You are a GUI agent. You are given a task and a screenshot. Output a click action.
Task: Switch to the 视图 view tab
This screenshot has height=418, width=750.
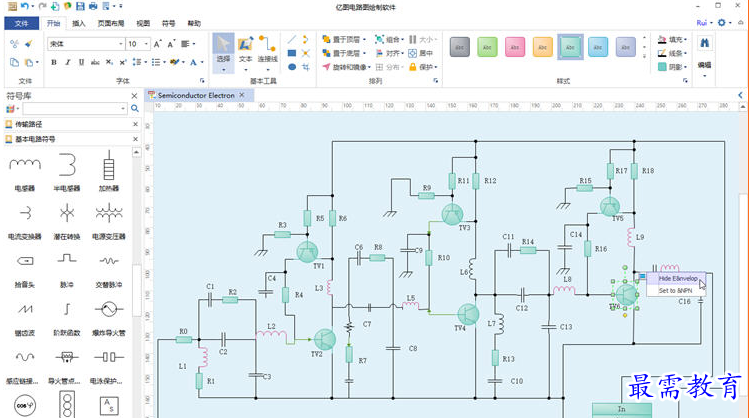tap(143, 23)
